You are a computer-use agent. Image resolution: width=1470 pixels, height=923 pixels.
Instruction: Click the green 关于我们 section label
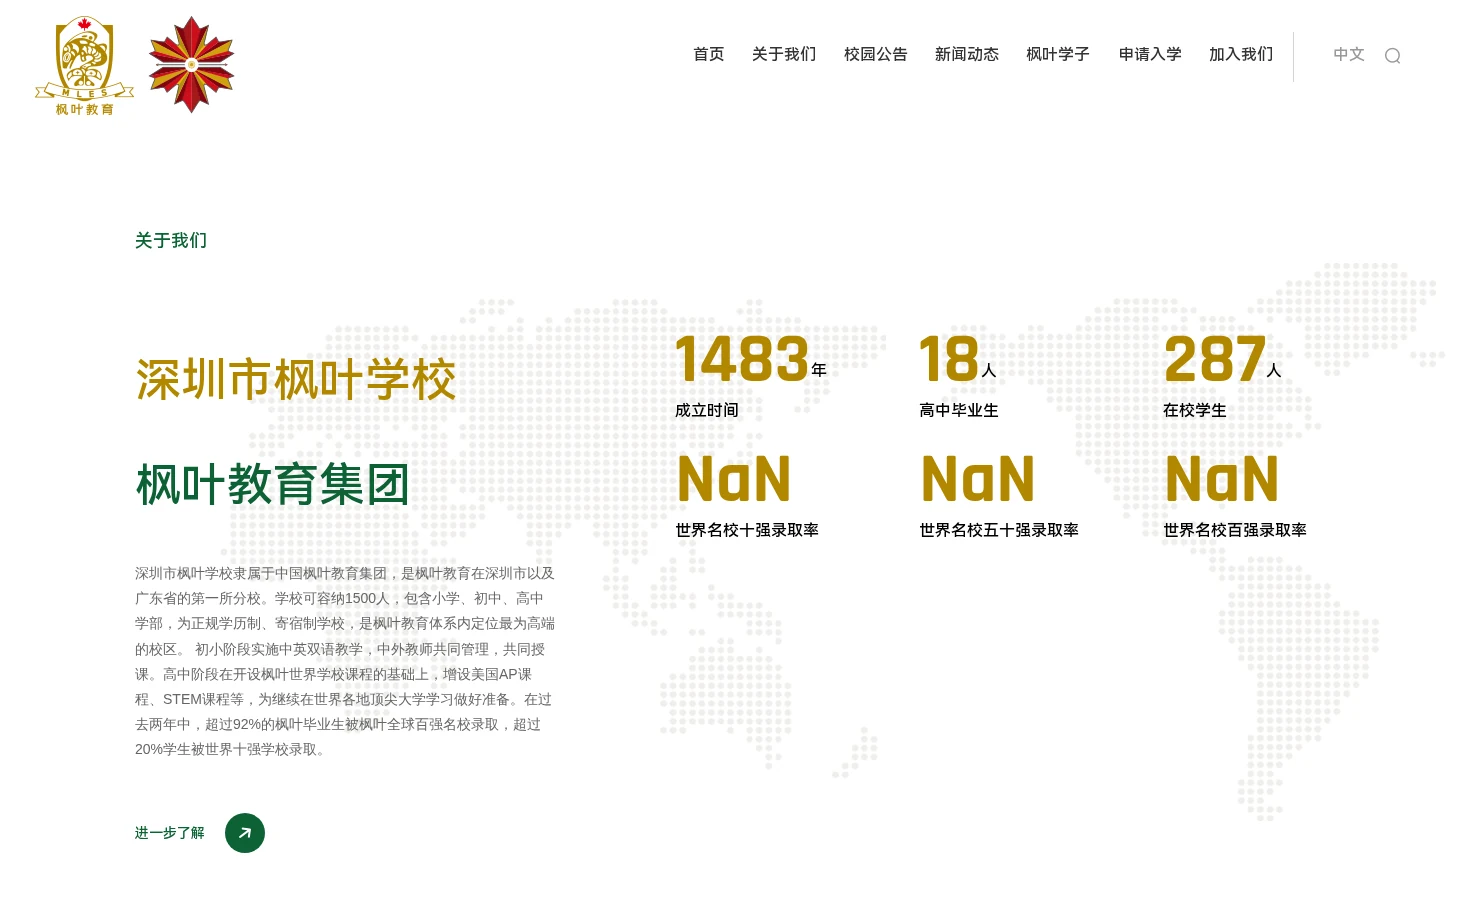[x=171, y=240]
